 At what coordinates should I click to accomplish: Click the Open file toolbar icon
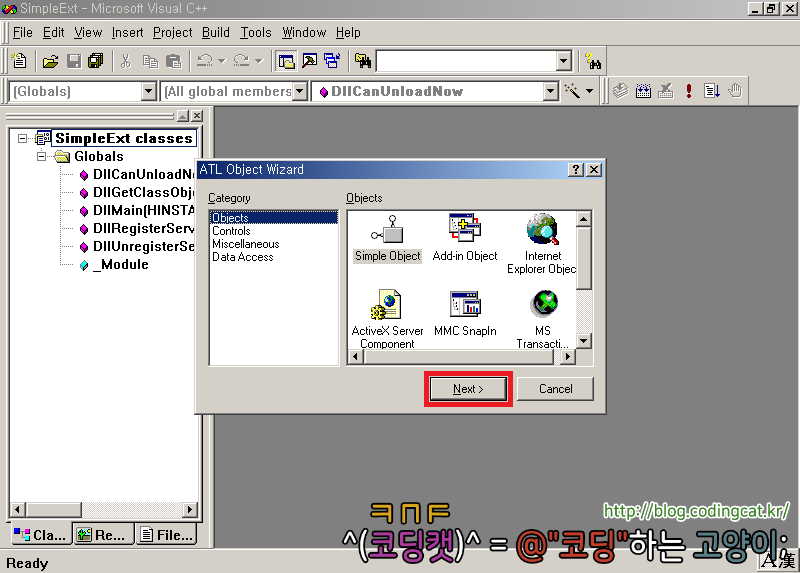[x=50, y=61]
